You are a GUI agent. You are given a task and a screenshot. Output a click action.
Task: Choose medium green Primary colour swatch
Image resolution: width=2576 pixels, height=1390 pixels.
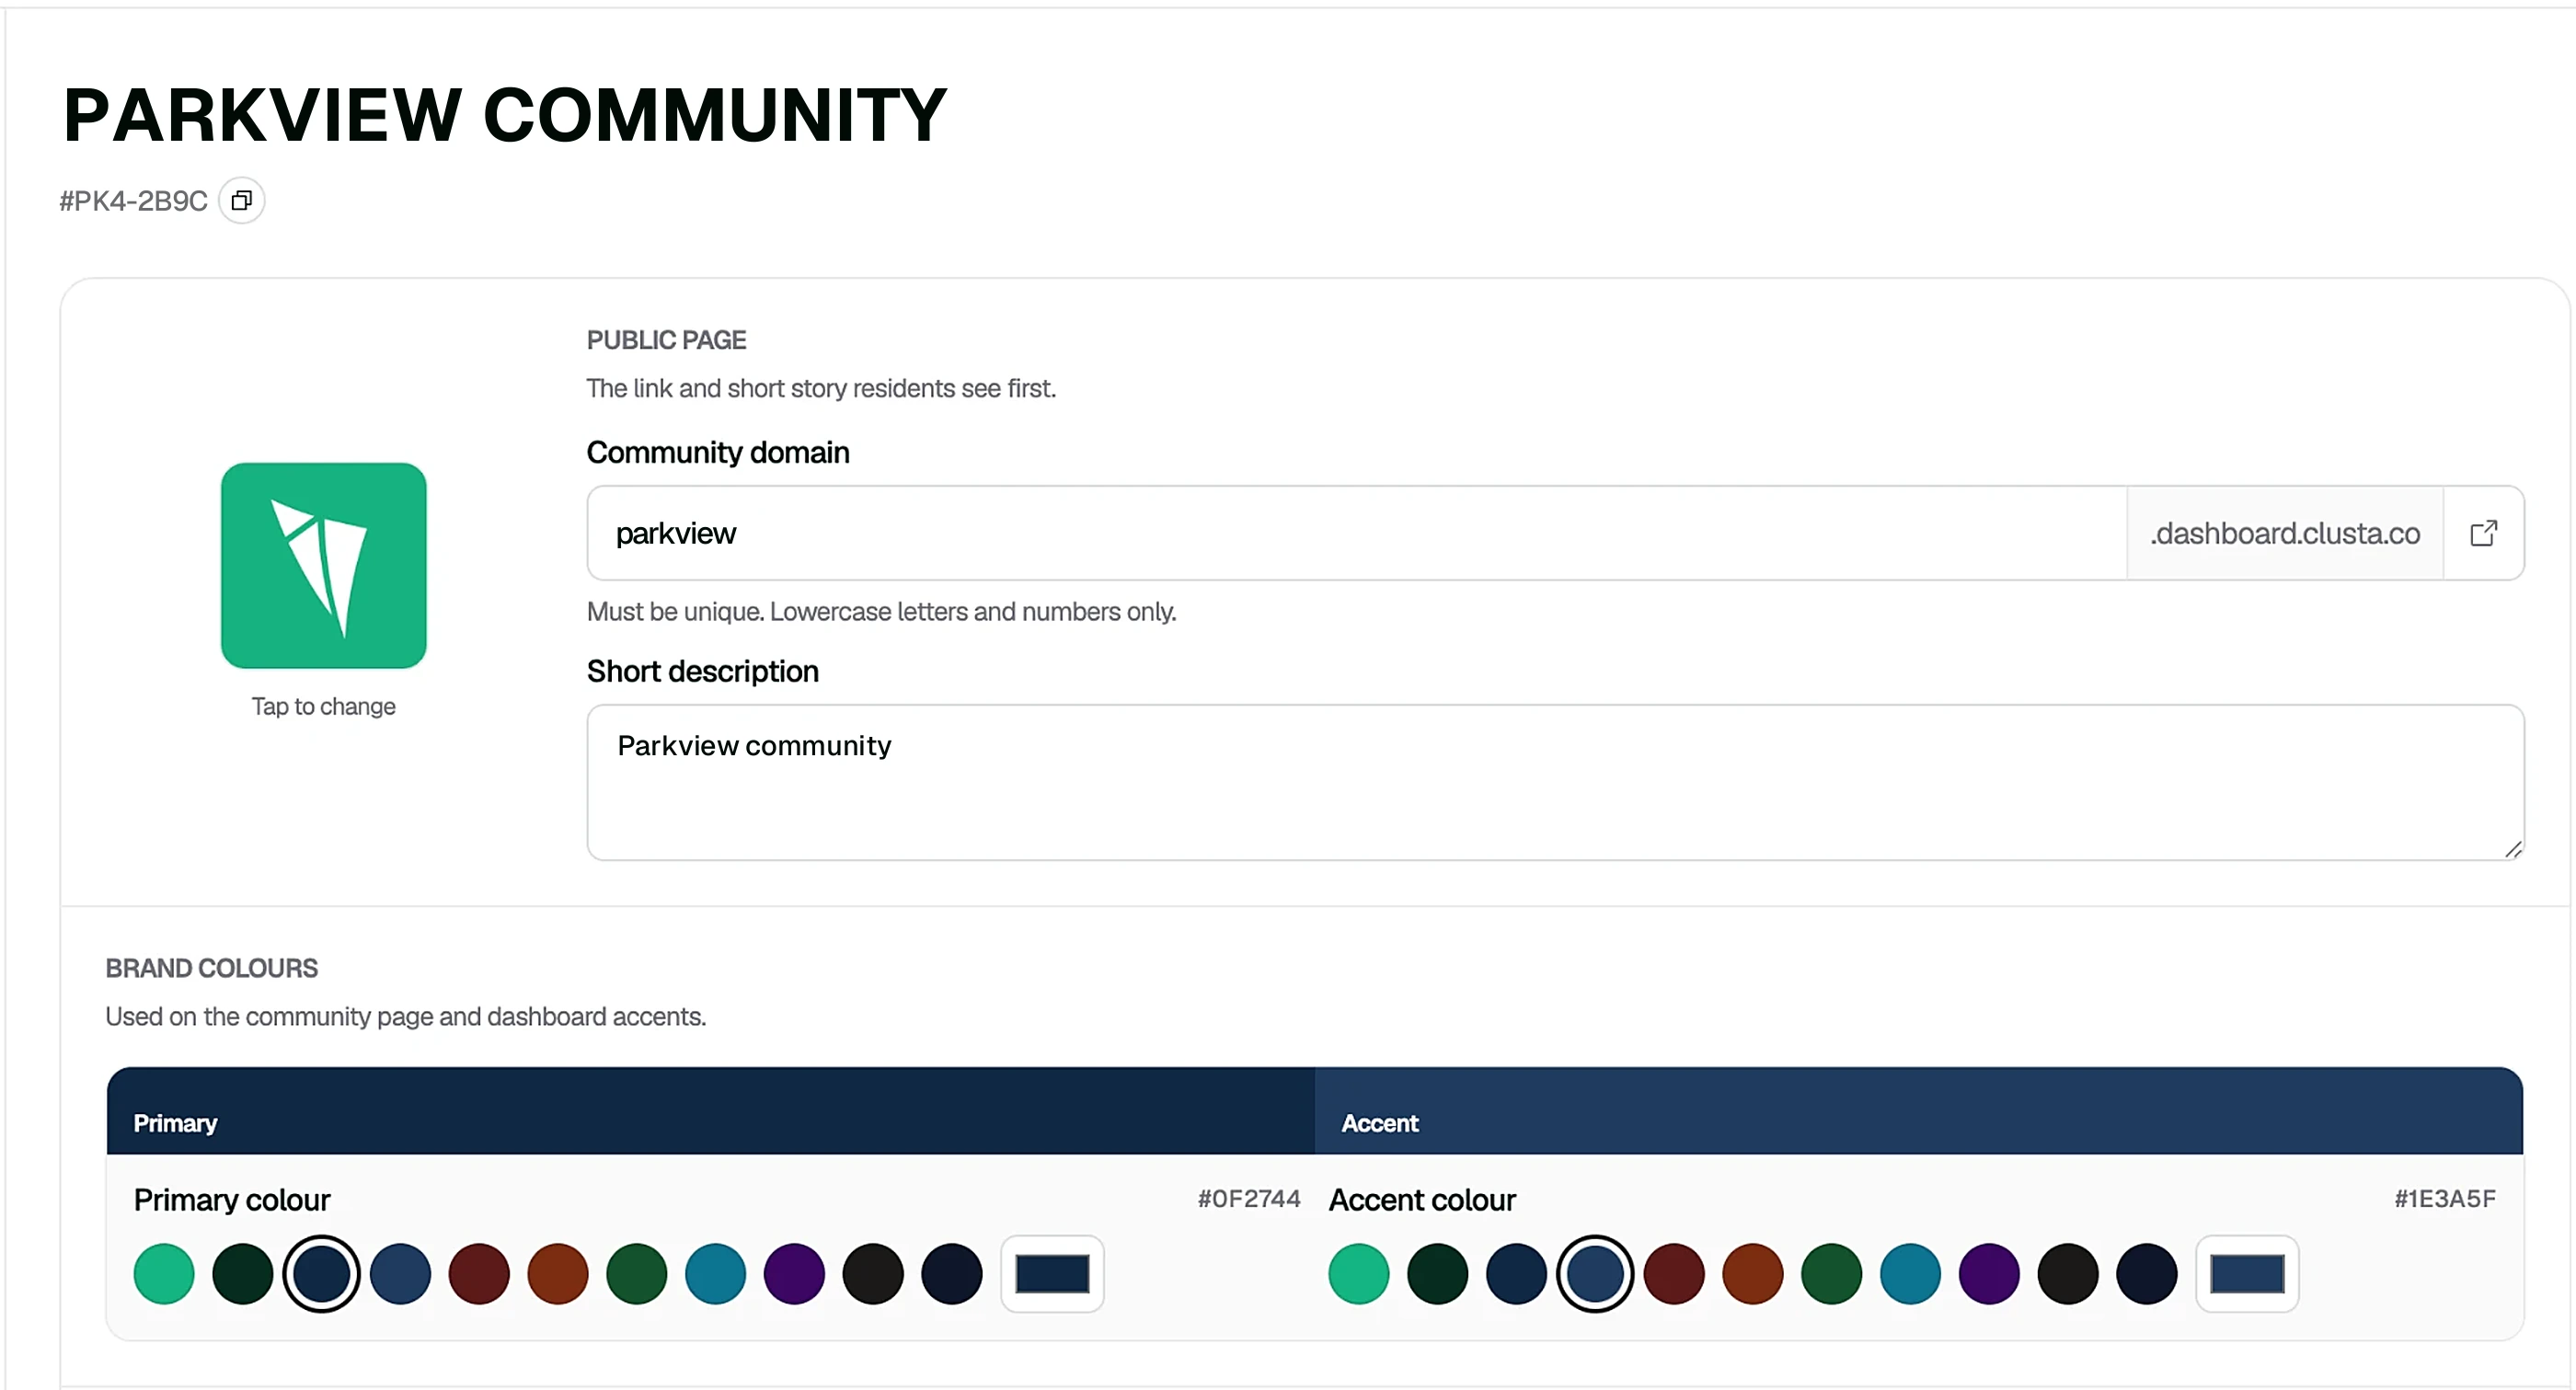tap(637, 1273)
